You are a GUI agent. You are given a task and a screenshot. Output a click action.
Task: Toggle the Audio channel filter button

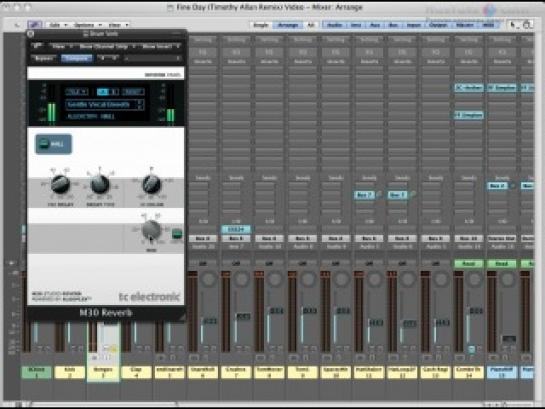[334, 25]
